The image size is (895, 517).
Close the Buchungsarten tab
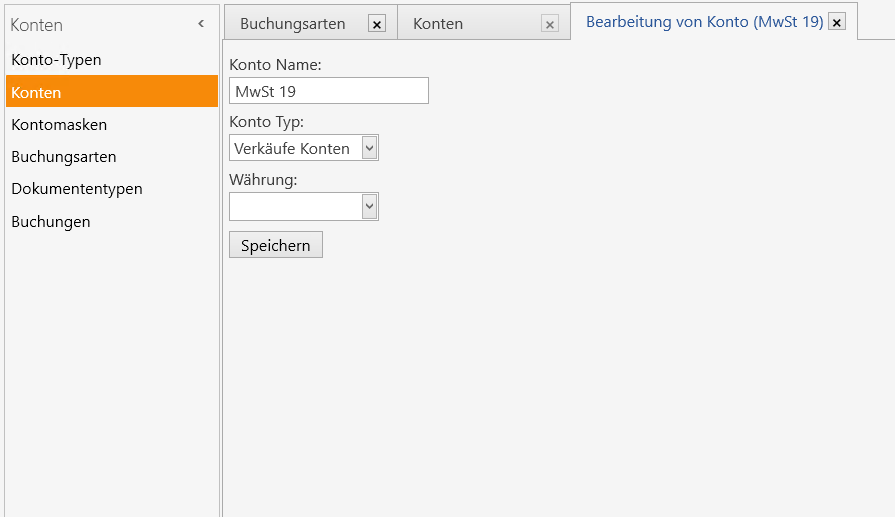pyautogui.click(x=377, y=24)
